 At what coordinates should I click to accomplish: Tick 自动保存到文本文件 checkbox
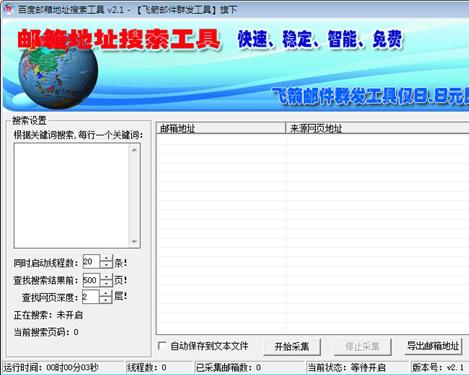click(162, 346)
